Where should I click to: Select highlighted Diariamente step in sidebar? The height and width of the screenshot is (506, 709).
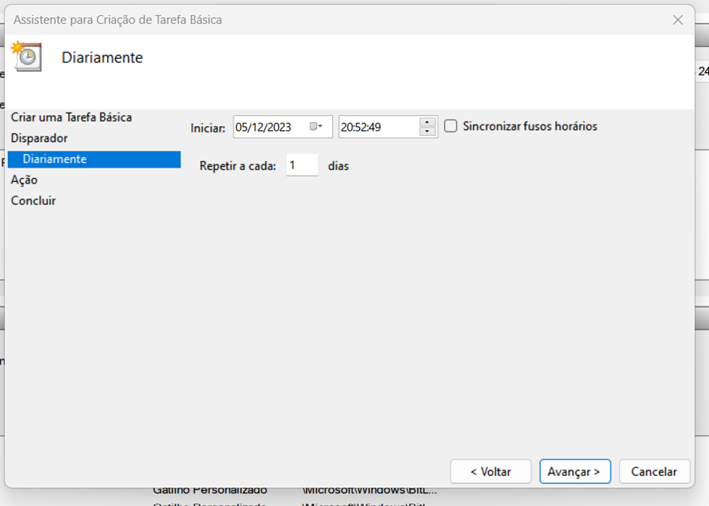pyautogui.click(x=54, y=159)
